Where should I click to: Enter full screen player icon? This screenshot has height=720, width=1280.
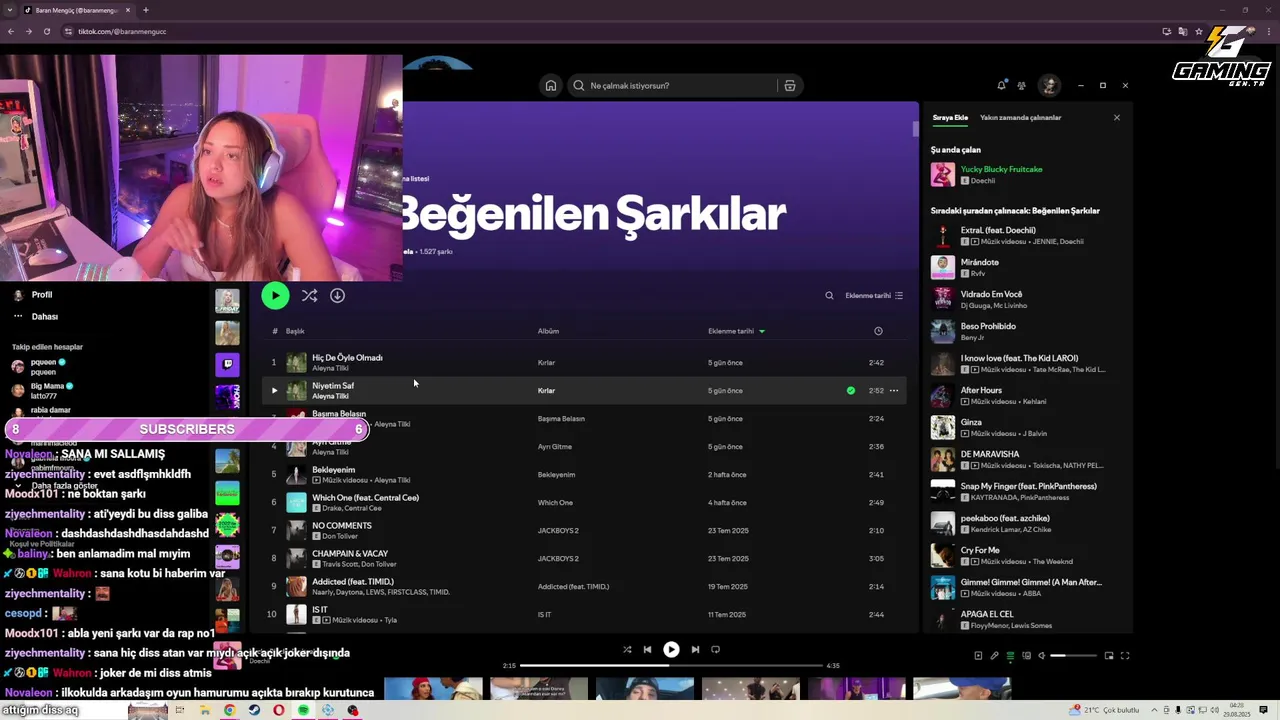(1125, 656)
